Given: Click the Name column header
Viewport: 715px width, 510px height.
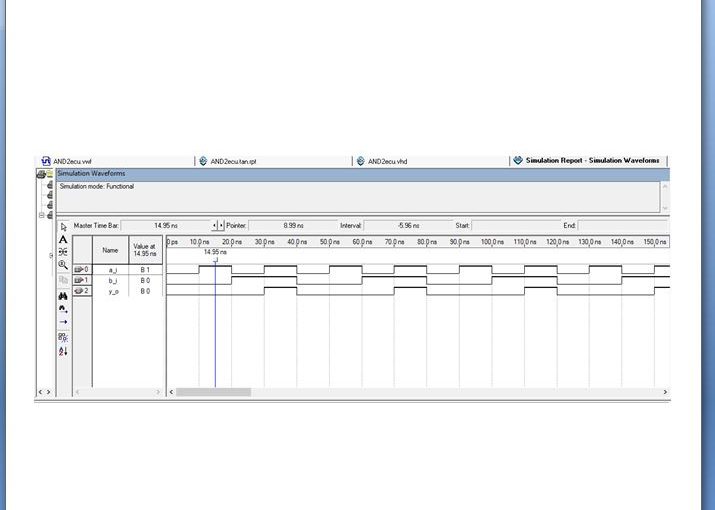Looking at the screenshot, I should [110, 250].
